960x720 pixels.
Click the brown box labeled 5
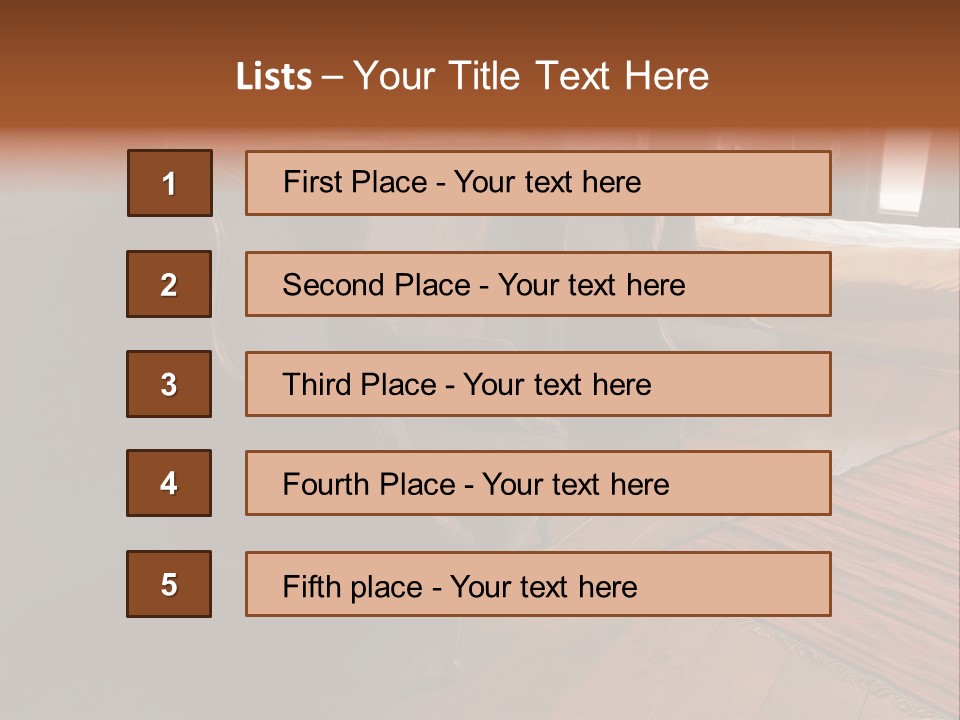[169, 584]
